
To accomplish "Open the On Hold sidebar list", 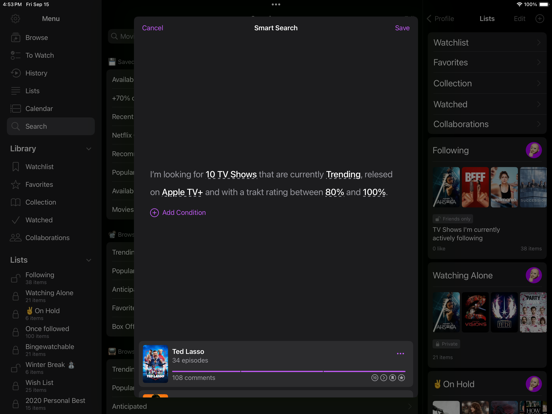I will pos(51,314).
